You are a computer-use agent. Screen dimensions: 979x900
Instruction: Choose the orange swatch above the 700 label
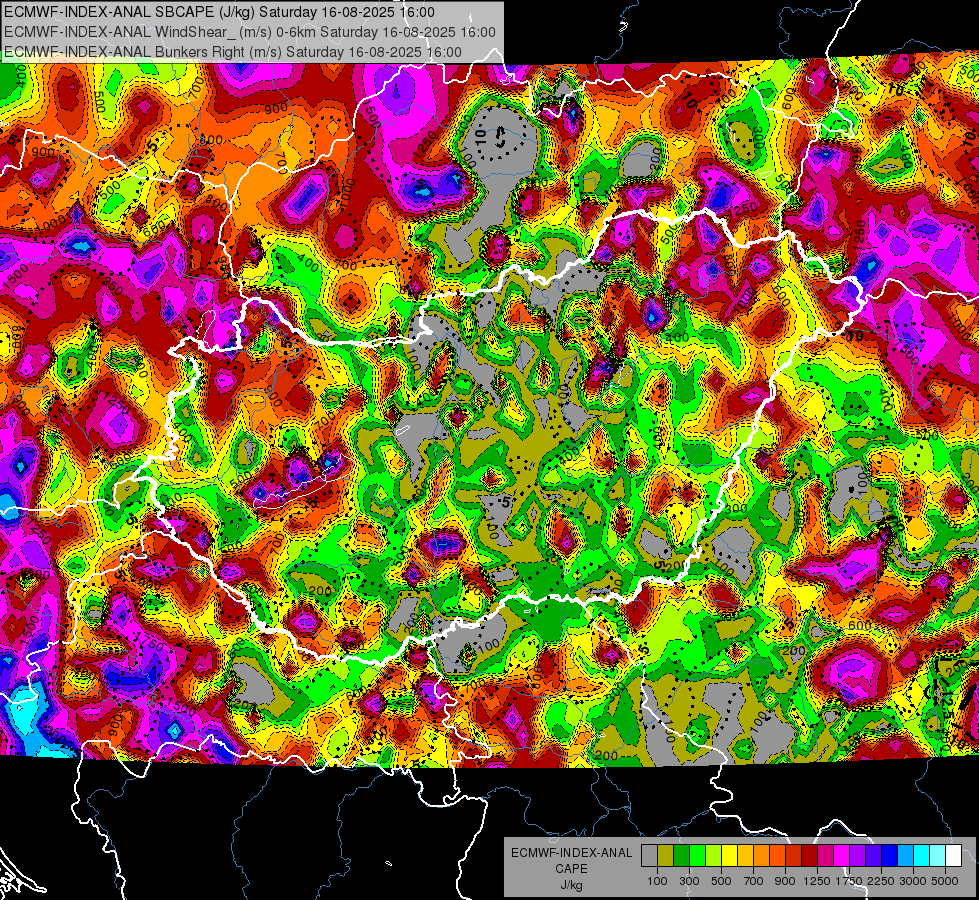pos(762,856)
